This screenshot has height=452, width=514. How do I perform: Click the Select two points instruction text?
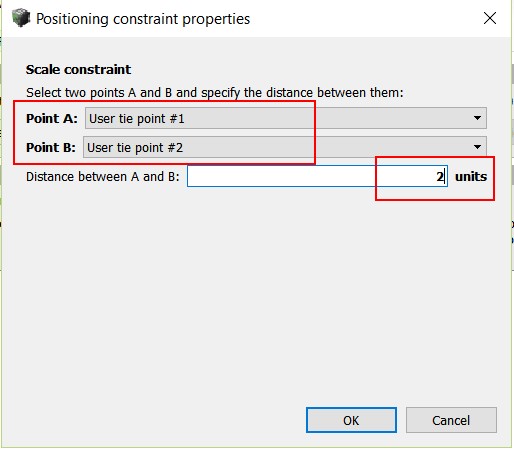215,93
